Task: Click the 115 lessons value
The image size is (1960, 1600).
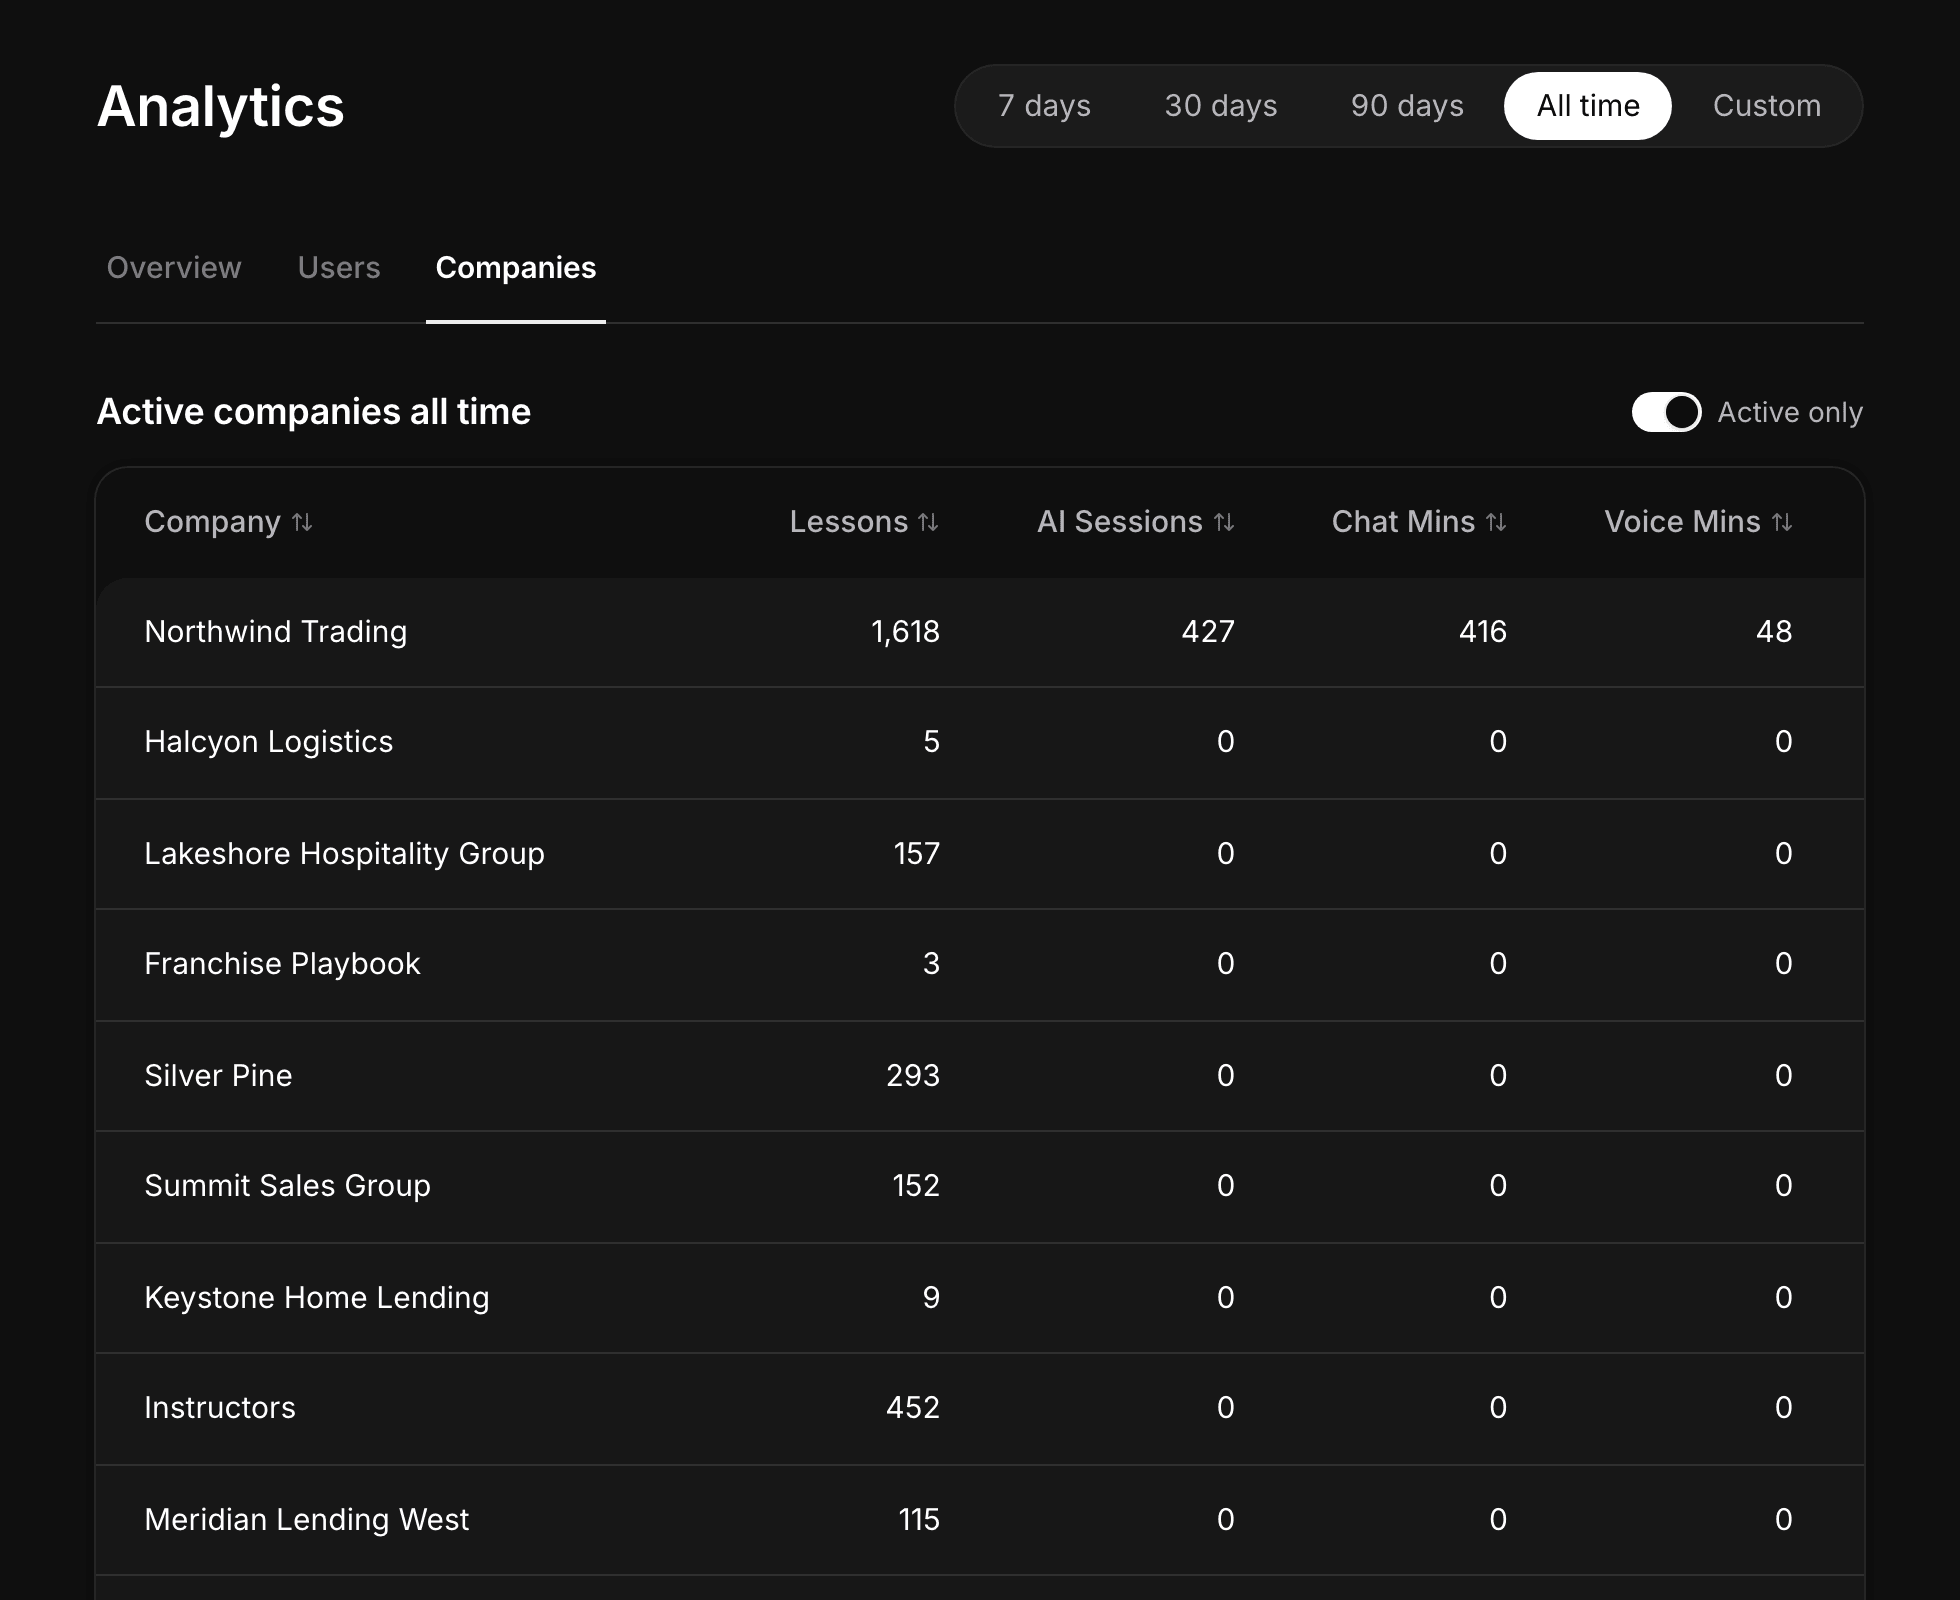Action: point(919,1520)
